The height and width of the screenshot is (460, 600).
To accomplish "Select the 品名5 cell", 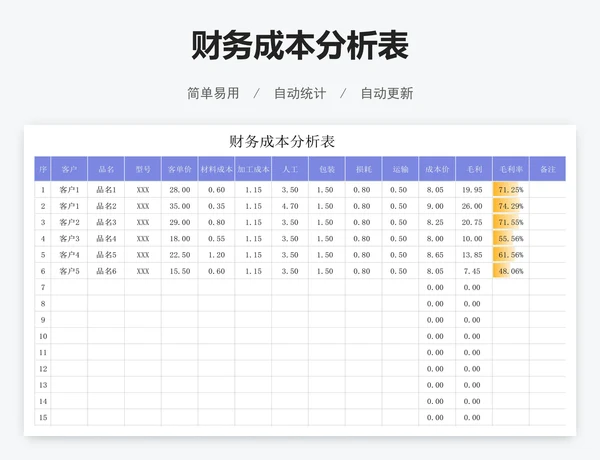I will pos(106,254).
